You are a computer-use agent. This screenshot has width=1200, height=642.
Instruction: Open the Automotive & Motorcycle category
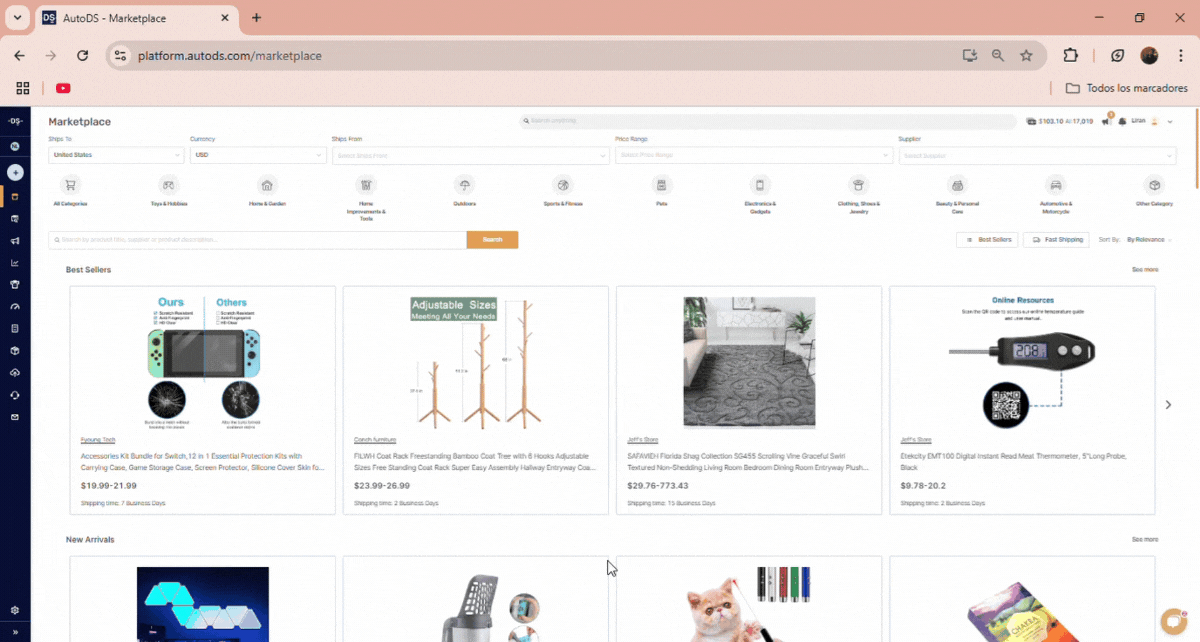click(1055, 186)
